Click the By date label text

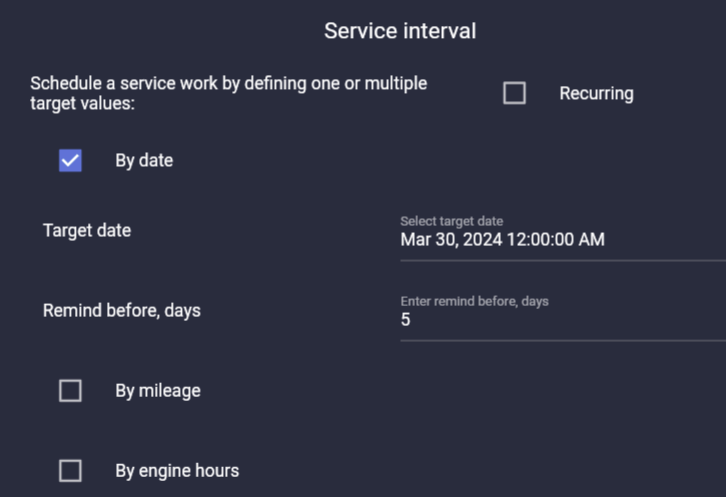coord(144,160)
